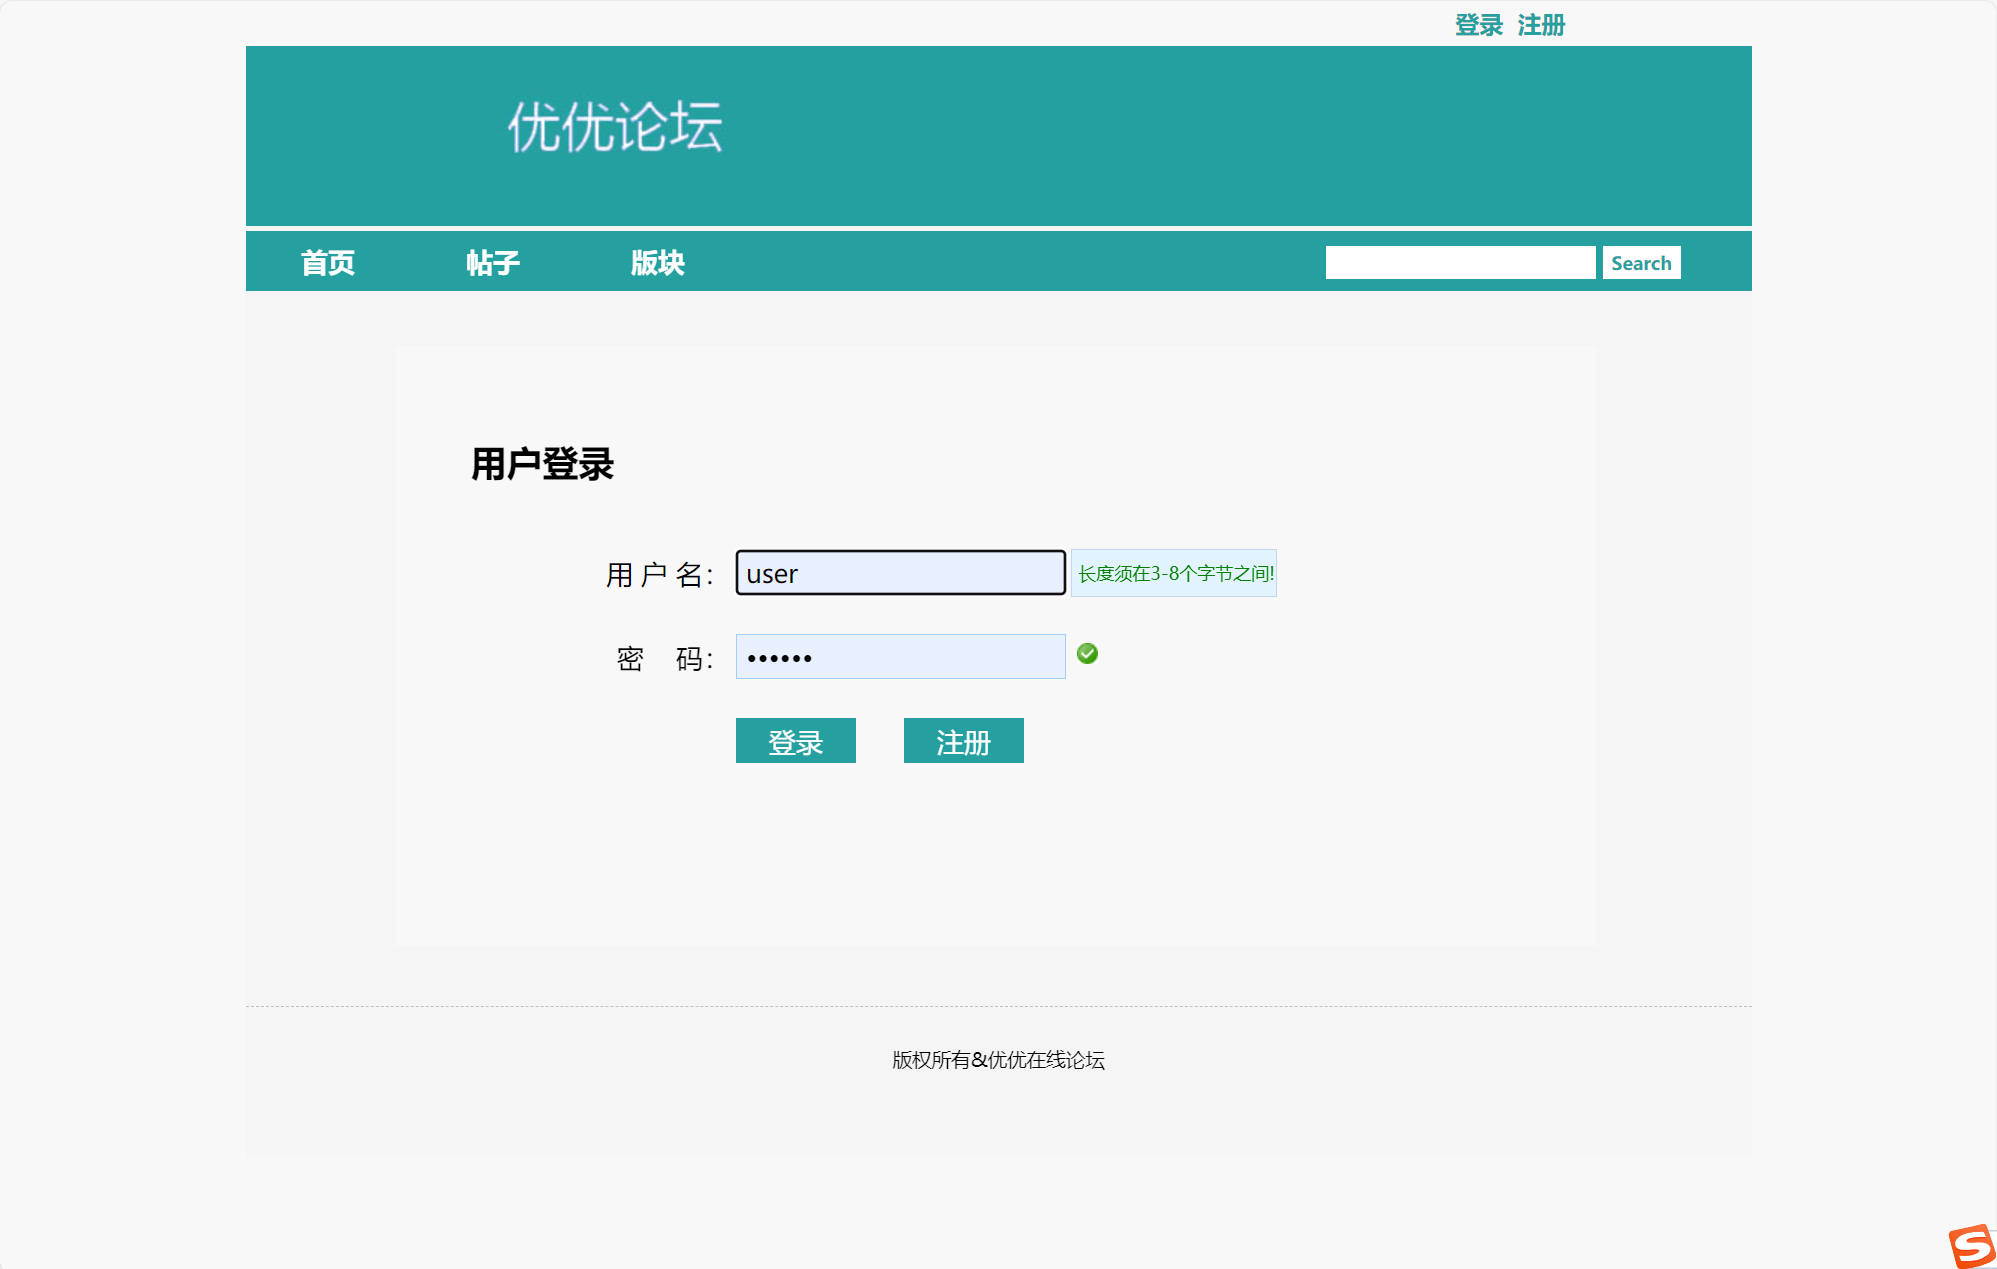Click the 优优论坛 site logo
Viewport: 1997px width, 1269px height.
[x=616, y=127]
